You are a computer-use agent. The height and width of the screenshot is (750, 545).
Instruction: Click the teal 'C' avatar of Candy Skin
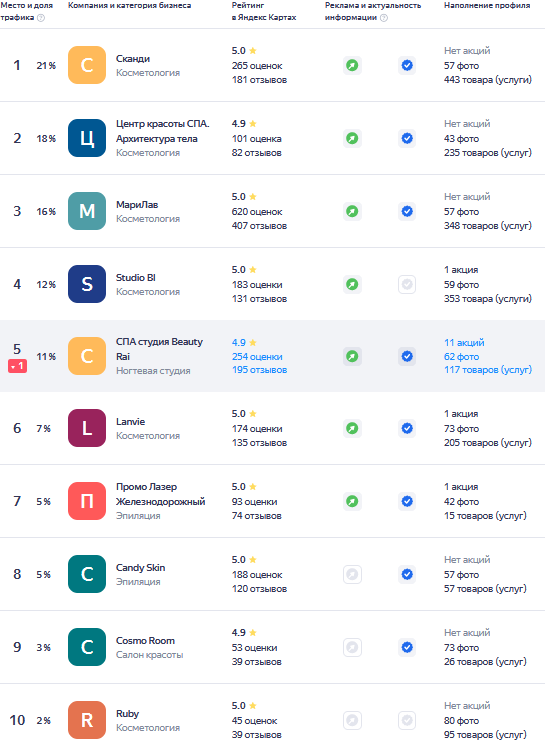(87, 574)
